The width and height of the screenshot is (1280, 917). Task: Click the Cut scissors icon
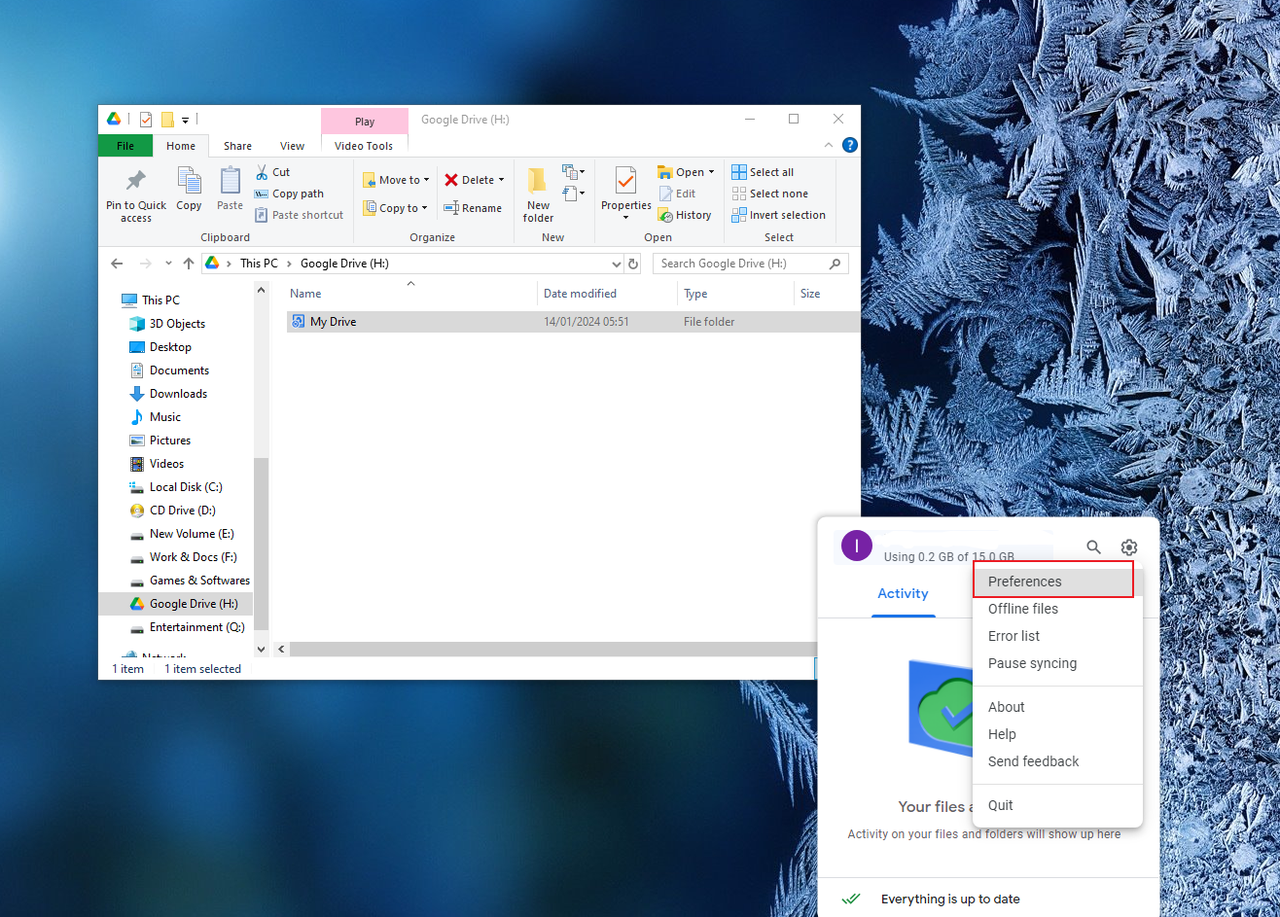point(262,171)
